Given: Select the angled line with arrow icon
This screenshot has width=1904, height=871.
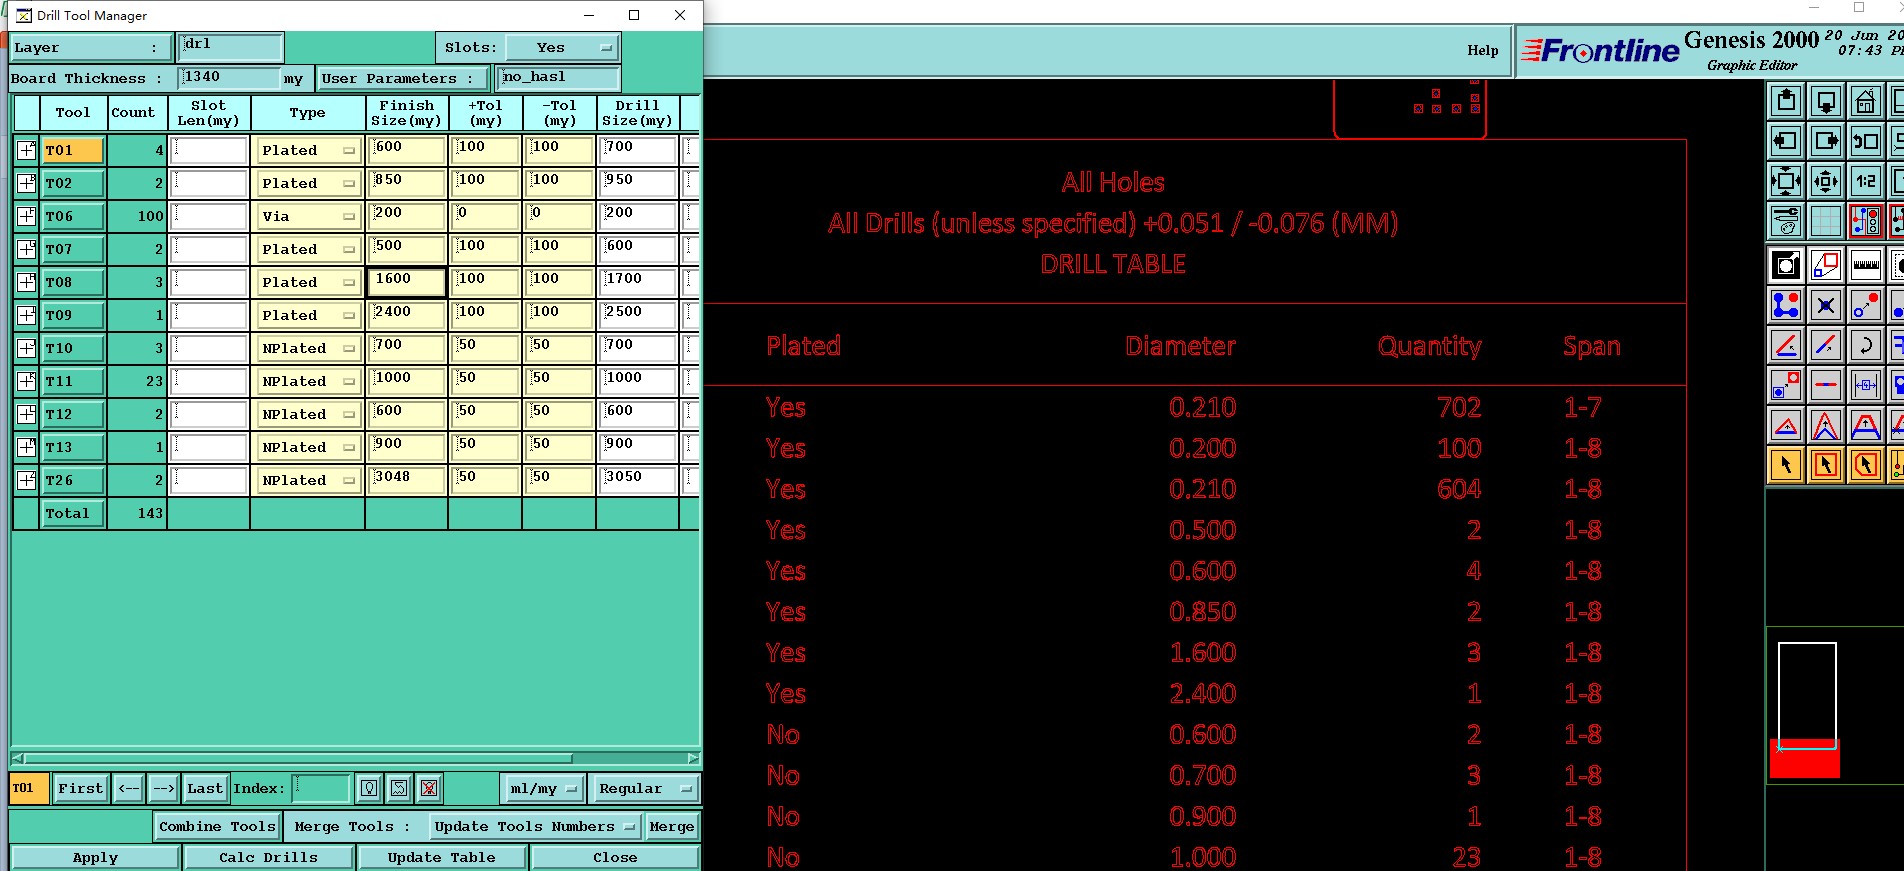Looking at the screenshot, I should coord(1786,345).
